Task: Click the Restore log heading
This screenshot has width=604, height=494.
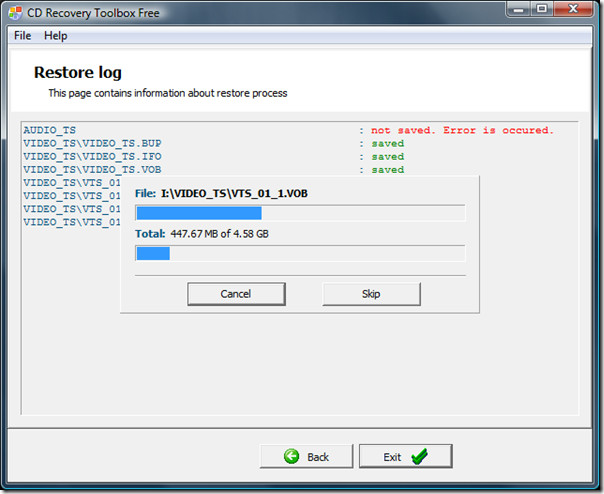Action: (x=78, y=72)
